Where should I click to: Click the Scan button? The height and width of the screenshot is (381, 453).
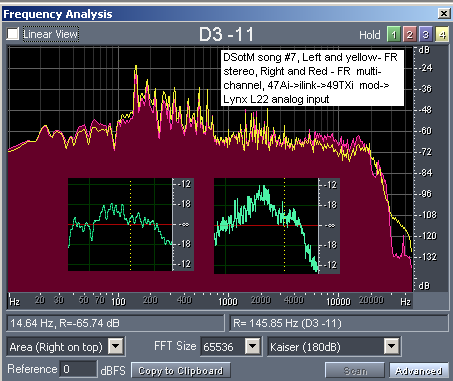click(x=355, y=371)
